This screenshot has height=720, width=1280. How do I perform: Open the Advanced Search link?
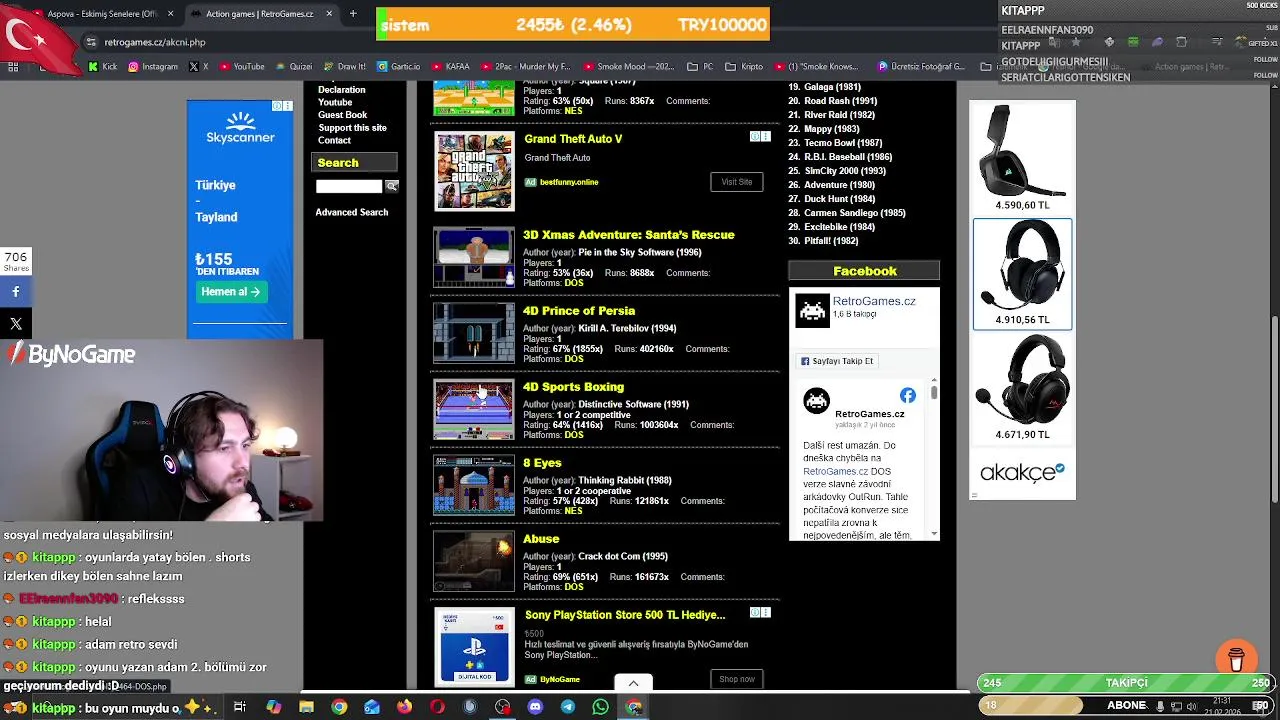pos(352,212)
